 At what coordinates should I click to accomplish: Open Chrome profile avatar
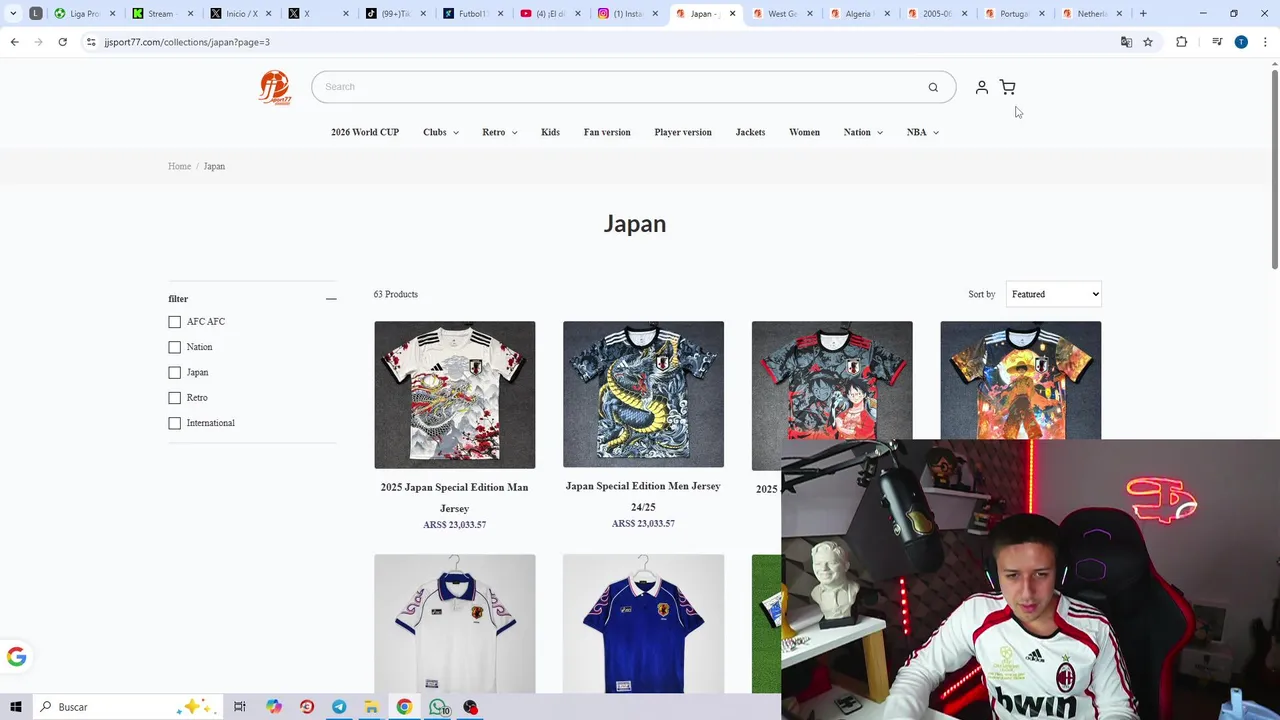(x=1241, y=42)
